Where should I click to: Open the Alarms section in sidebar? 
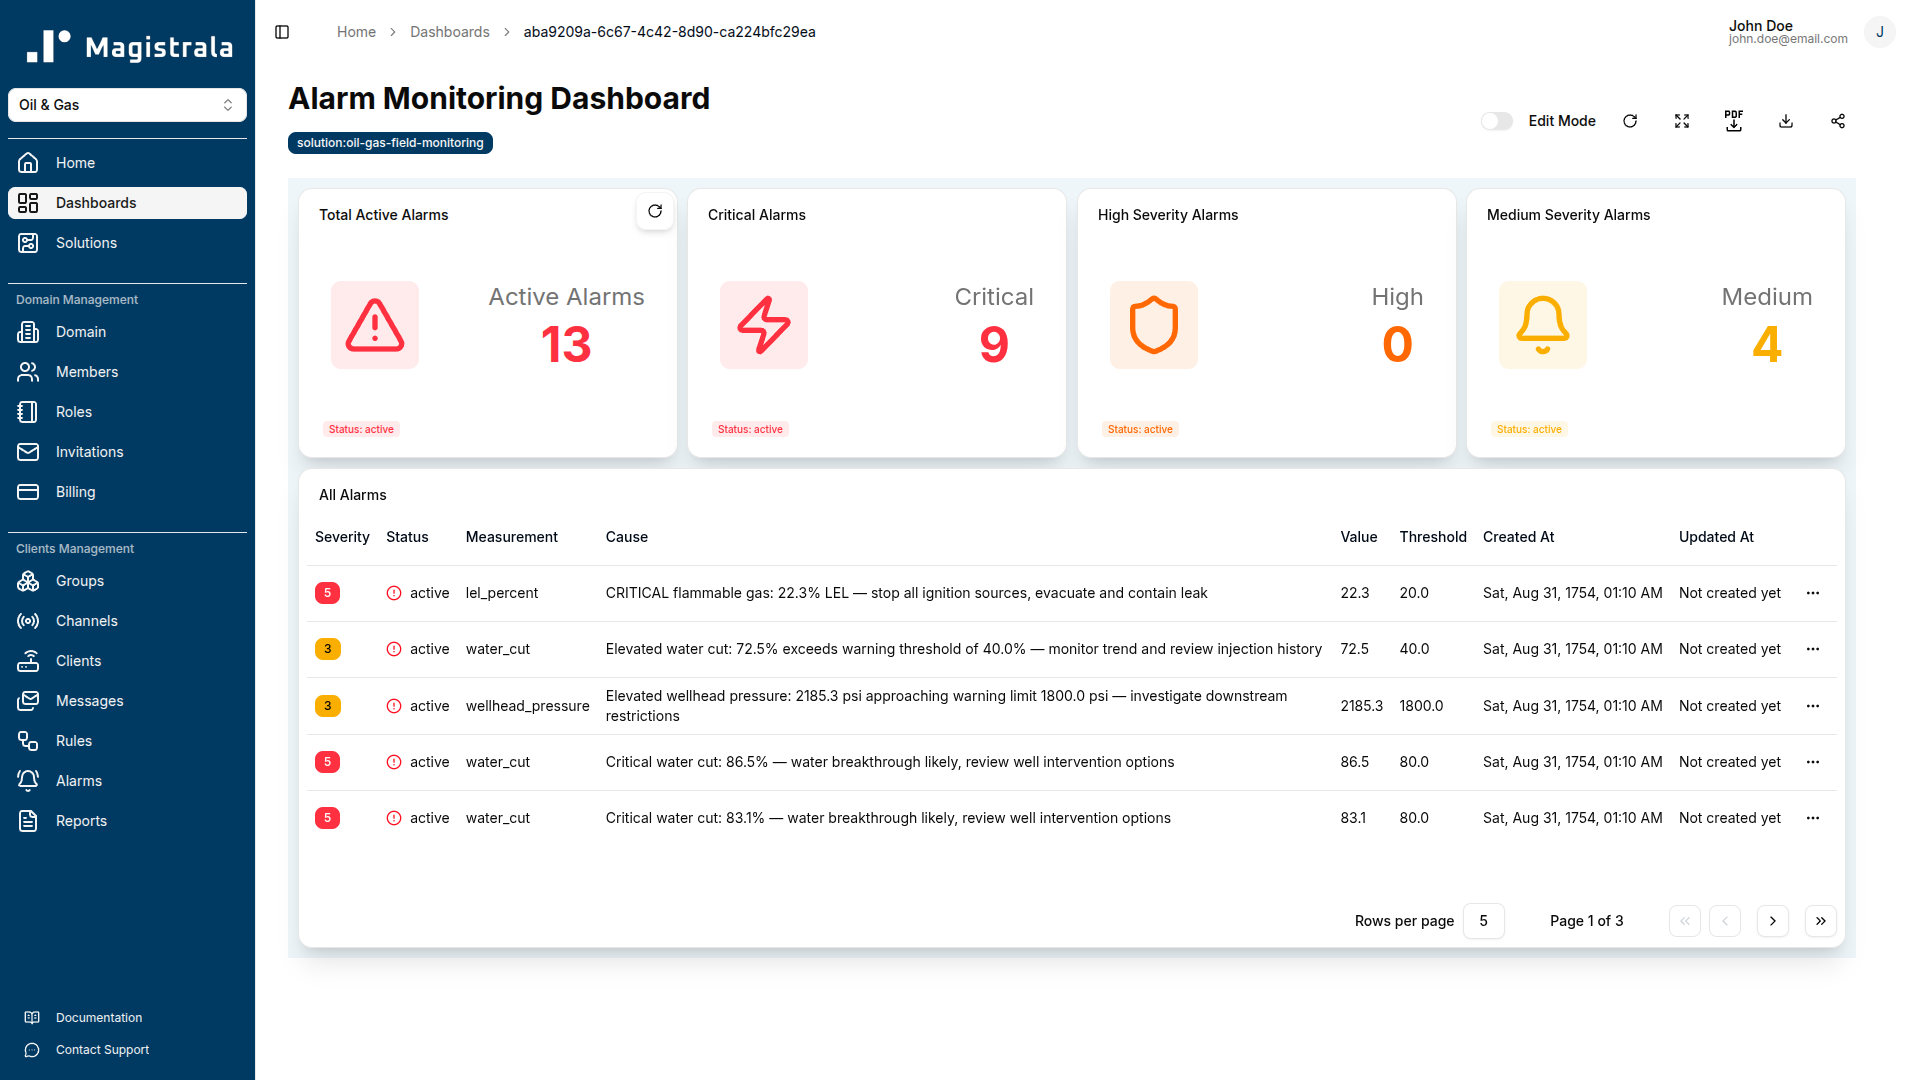78,780
